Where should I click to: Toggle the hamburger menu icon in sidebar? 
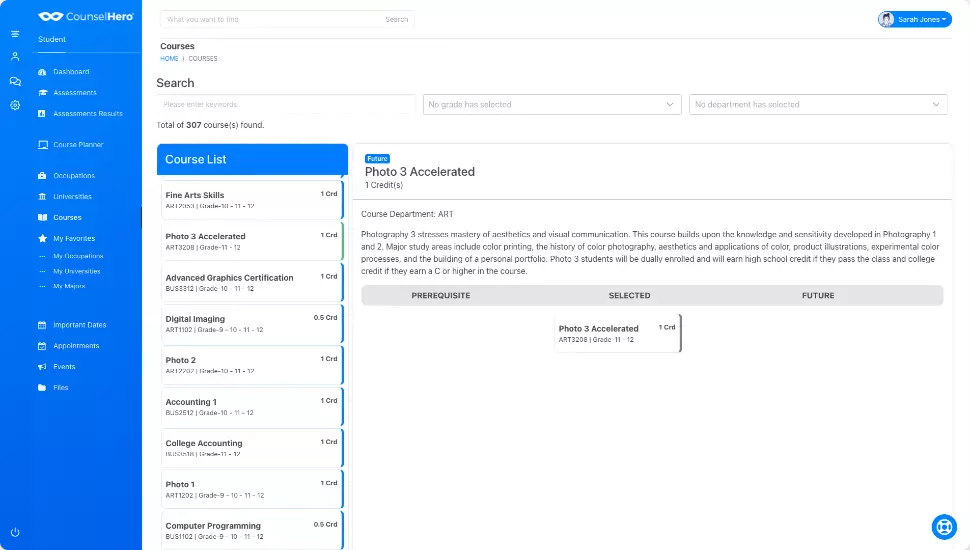click(15, 34)
